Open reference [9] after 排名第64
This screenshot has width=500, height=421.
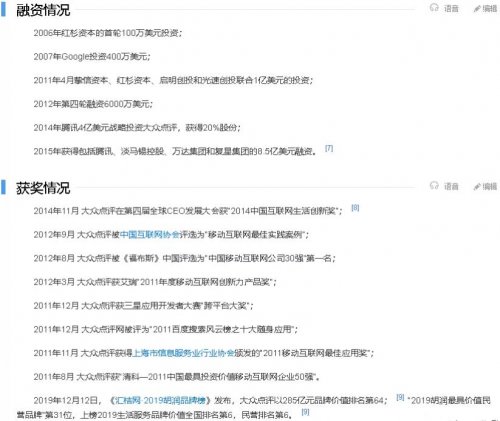tap(400, 397)
